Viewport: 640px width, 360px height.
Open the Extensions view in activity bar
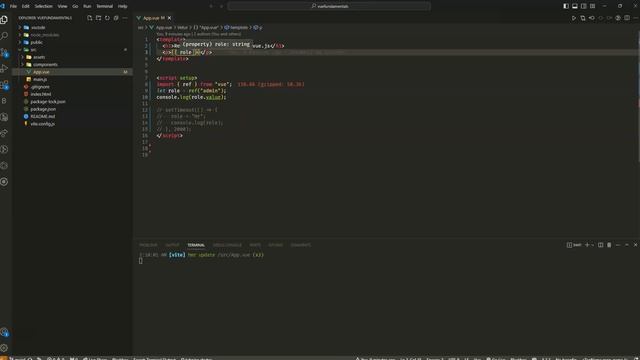(4, 84)
